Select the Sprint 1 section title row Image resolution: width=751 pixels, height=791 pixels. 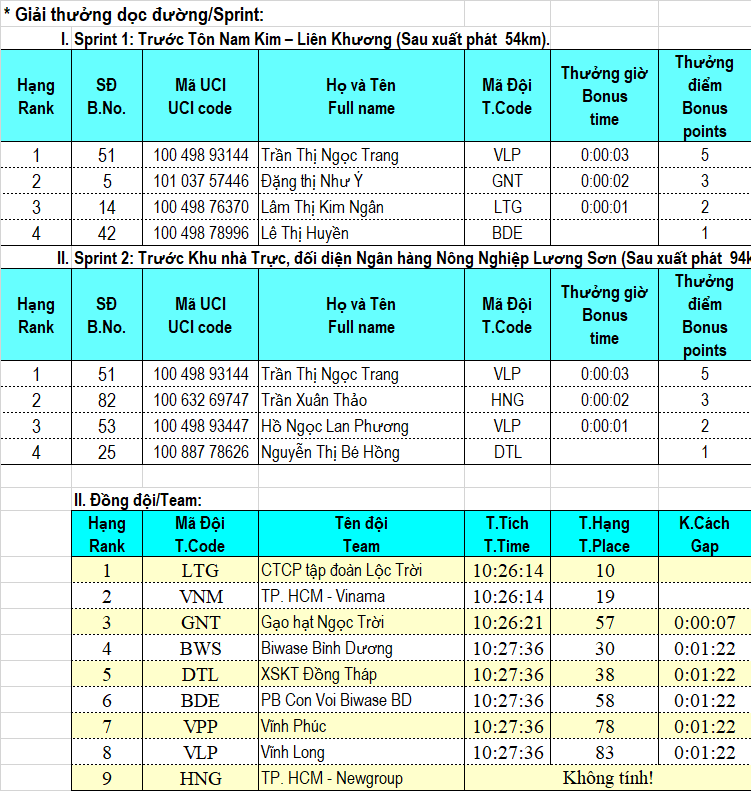pyautogui.click(x=305, y=39)
